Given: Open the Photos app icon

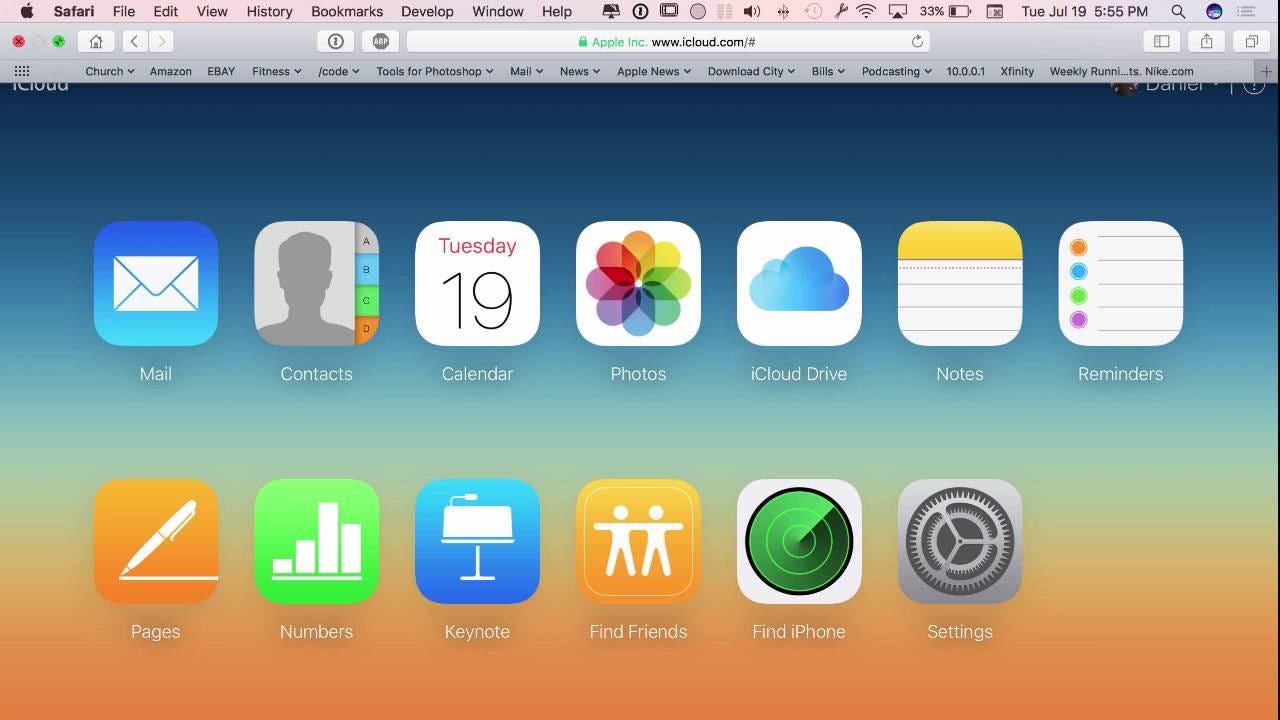Looking at the screenshot, I should pyautogui.click(x=638, y=283).
